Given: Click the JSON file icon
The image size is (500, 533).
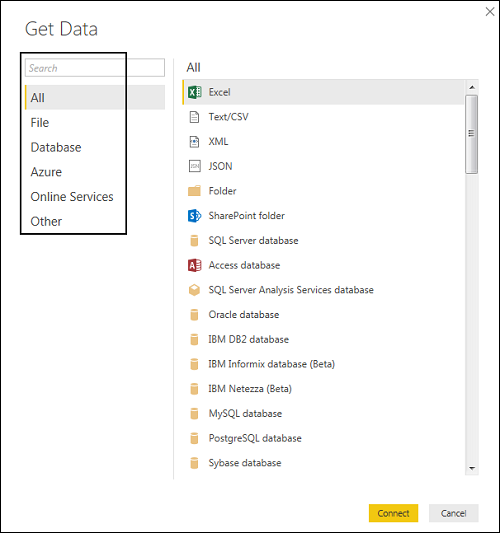Looking at the screenshot, I should [x=194, y=166].
